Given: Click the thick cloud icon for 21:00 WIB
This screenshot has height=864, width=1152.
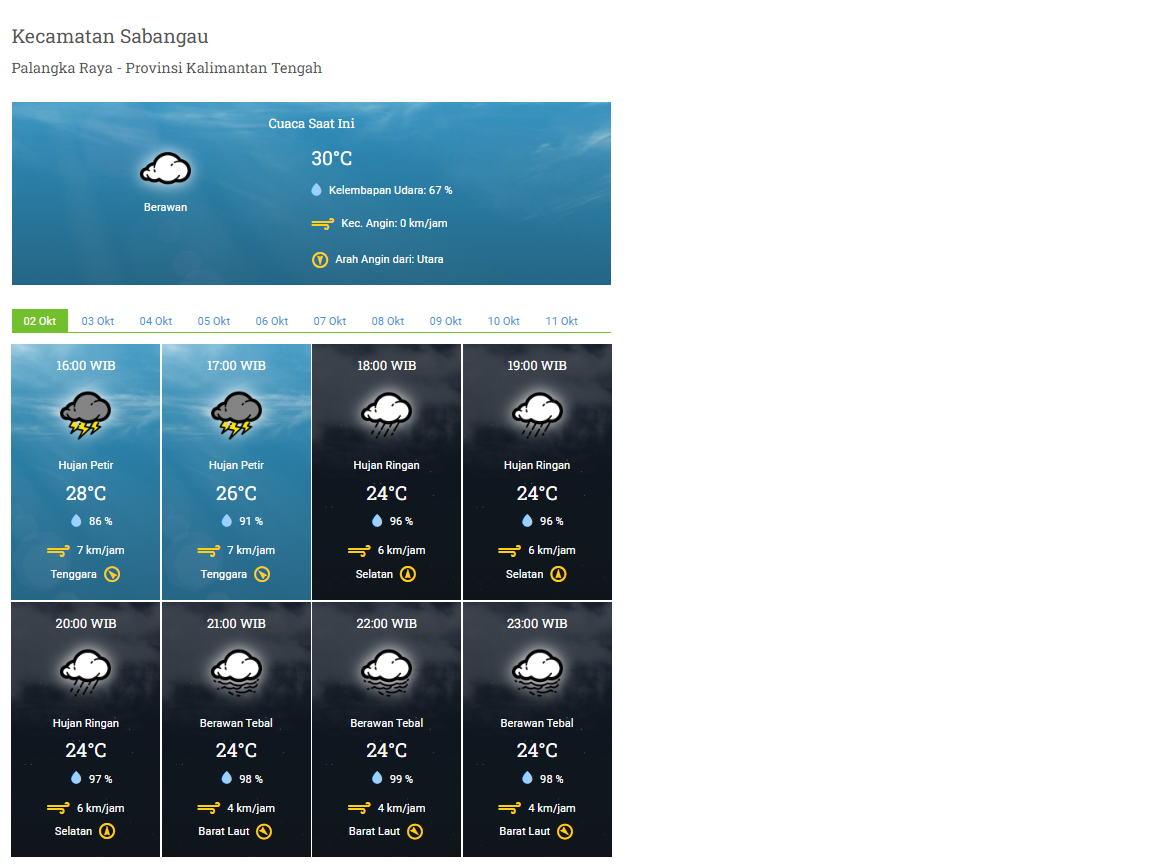Looking at the screenshot, I should click(x=236, y=672).
